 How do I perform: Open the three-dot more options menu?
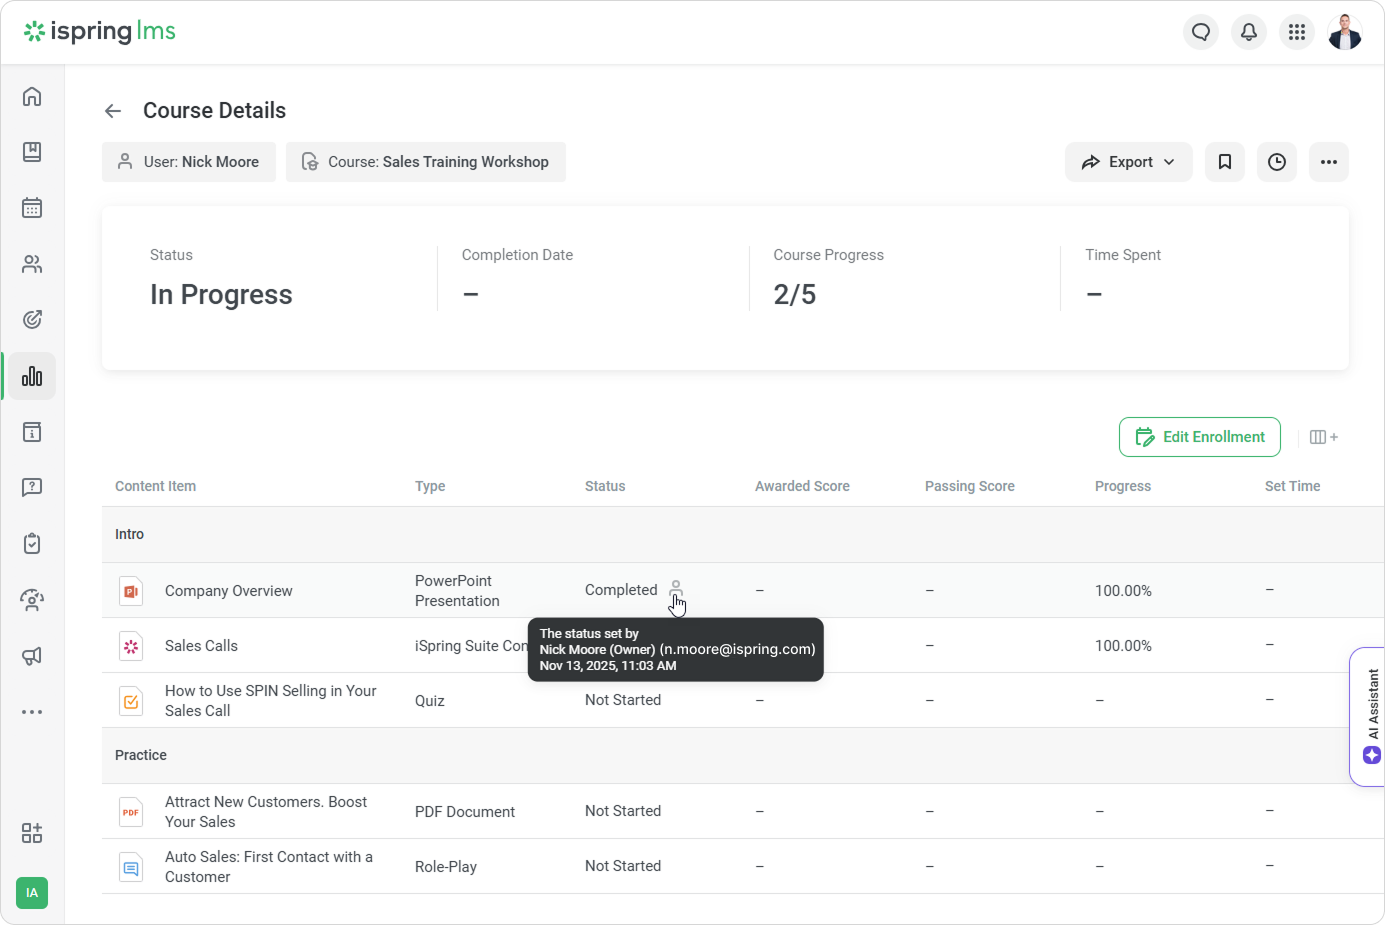pos(1329,162)
